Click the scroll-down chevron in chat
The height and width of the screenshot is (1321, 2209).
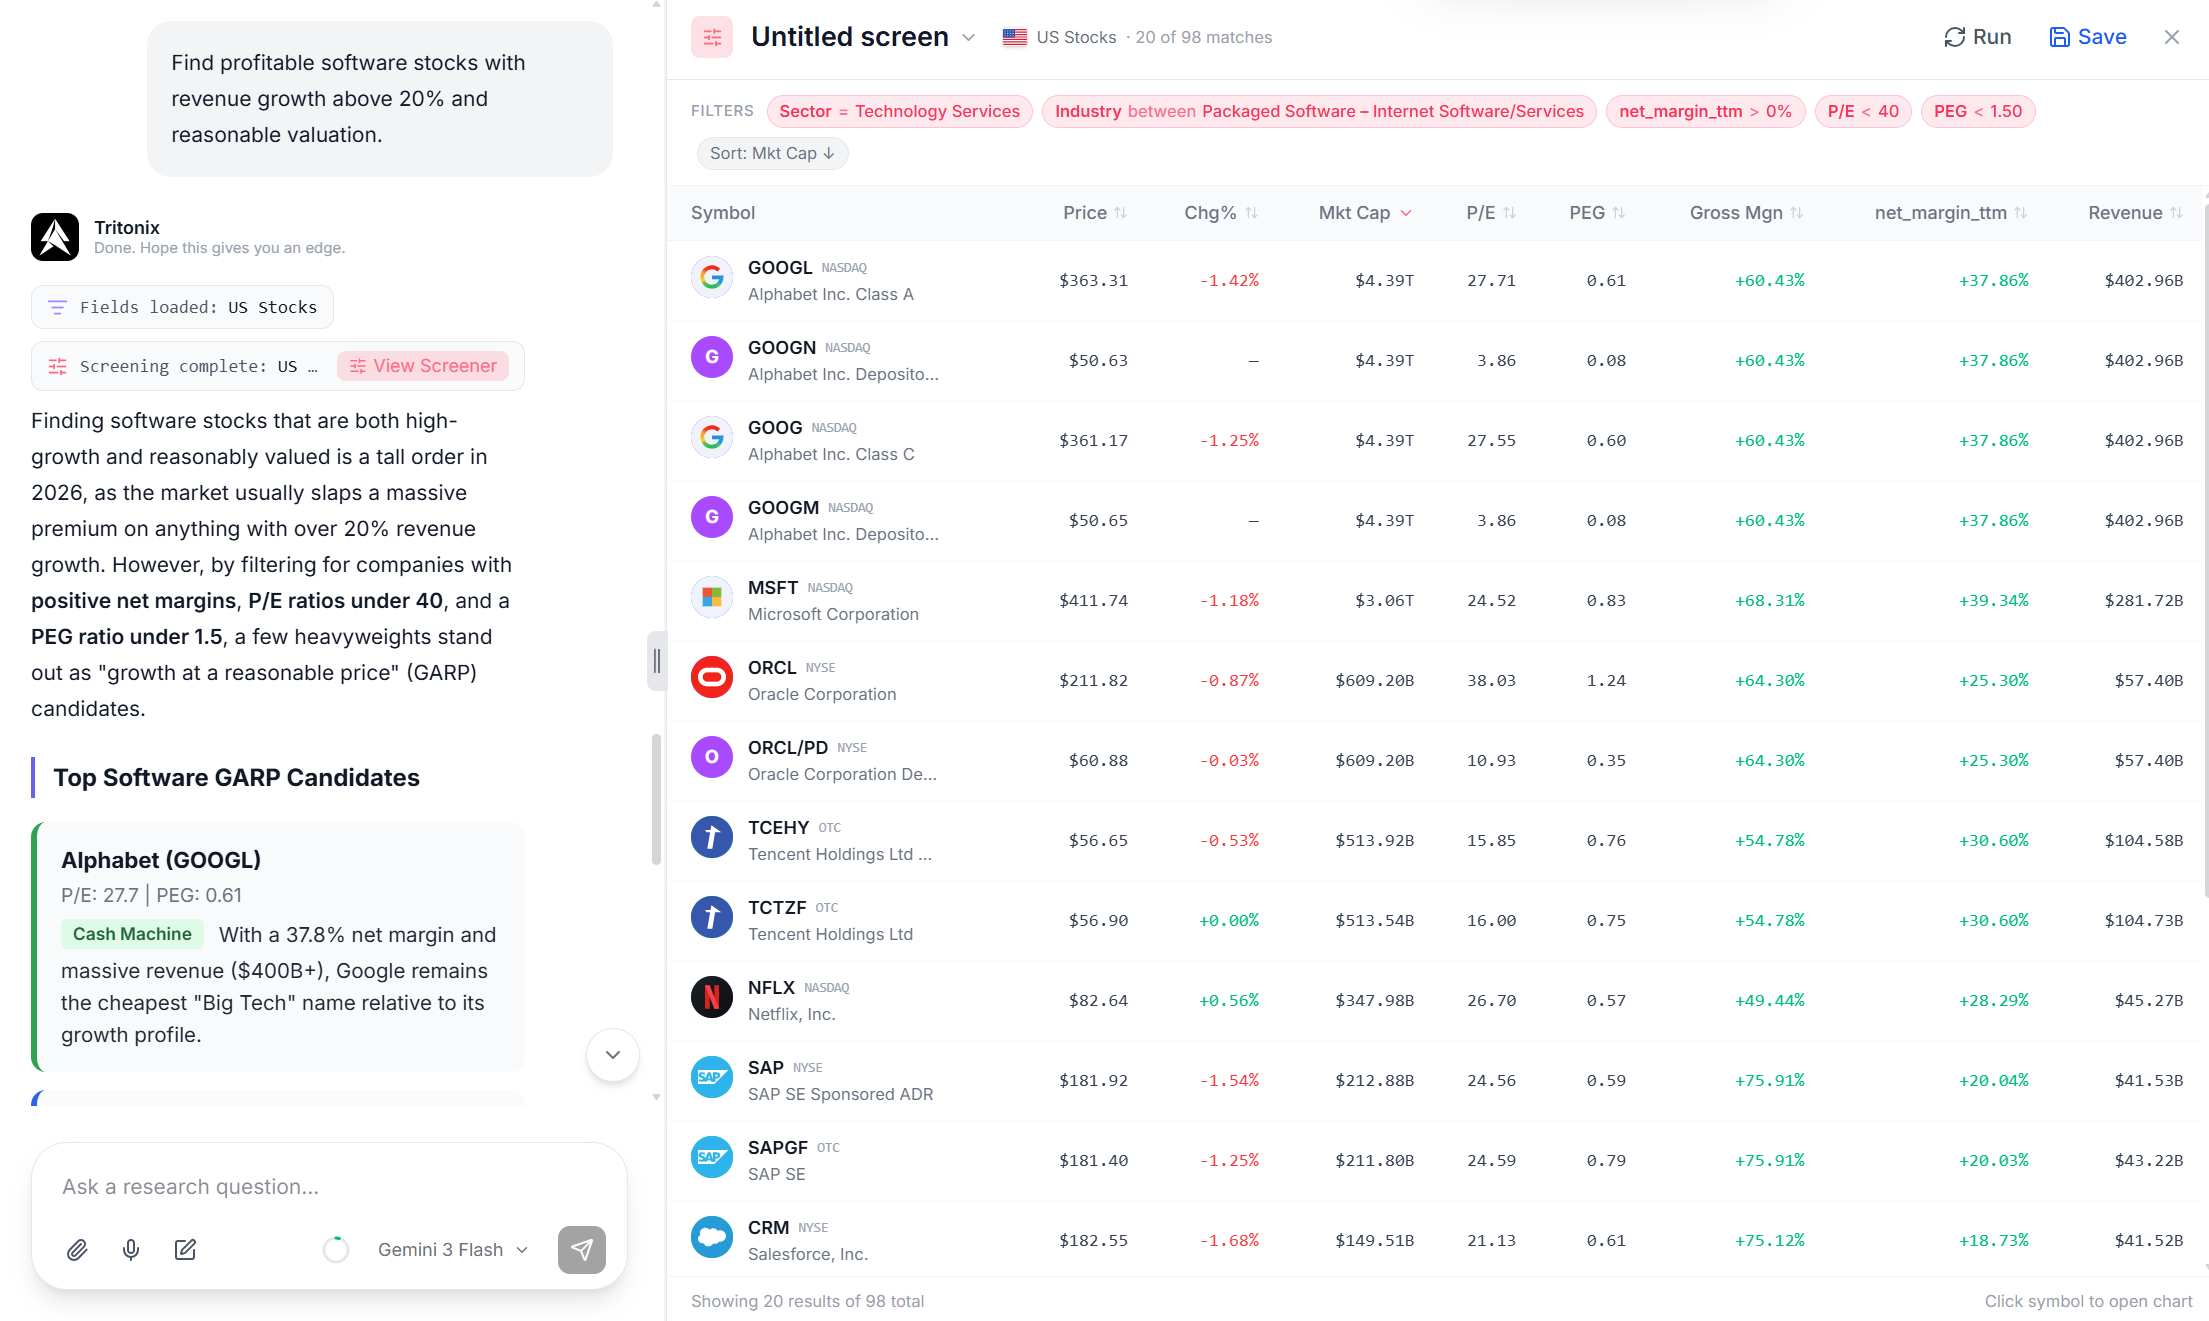pos(613,1055)
